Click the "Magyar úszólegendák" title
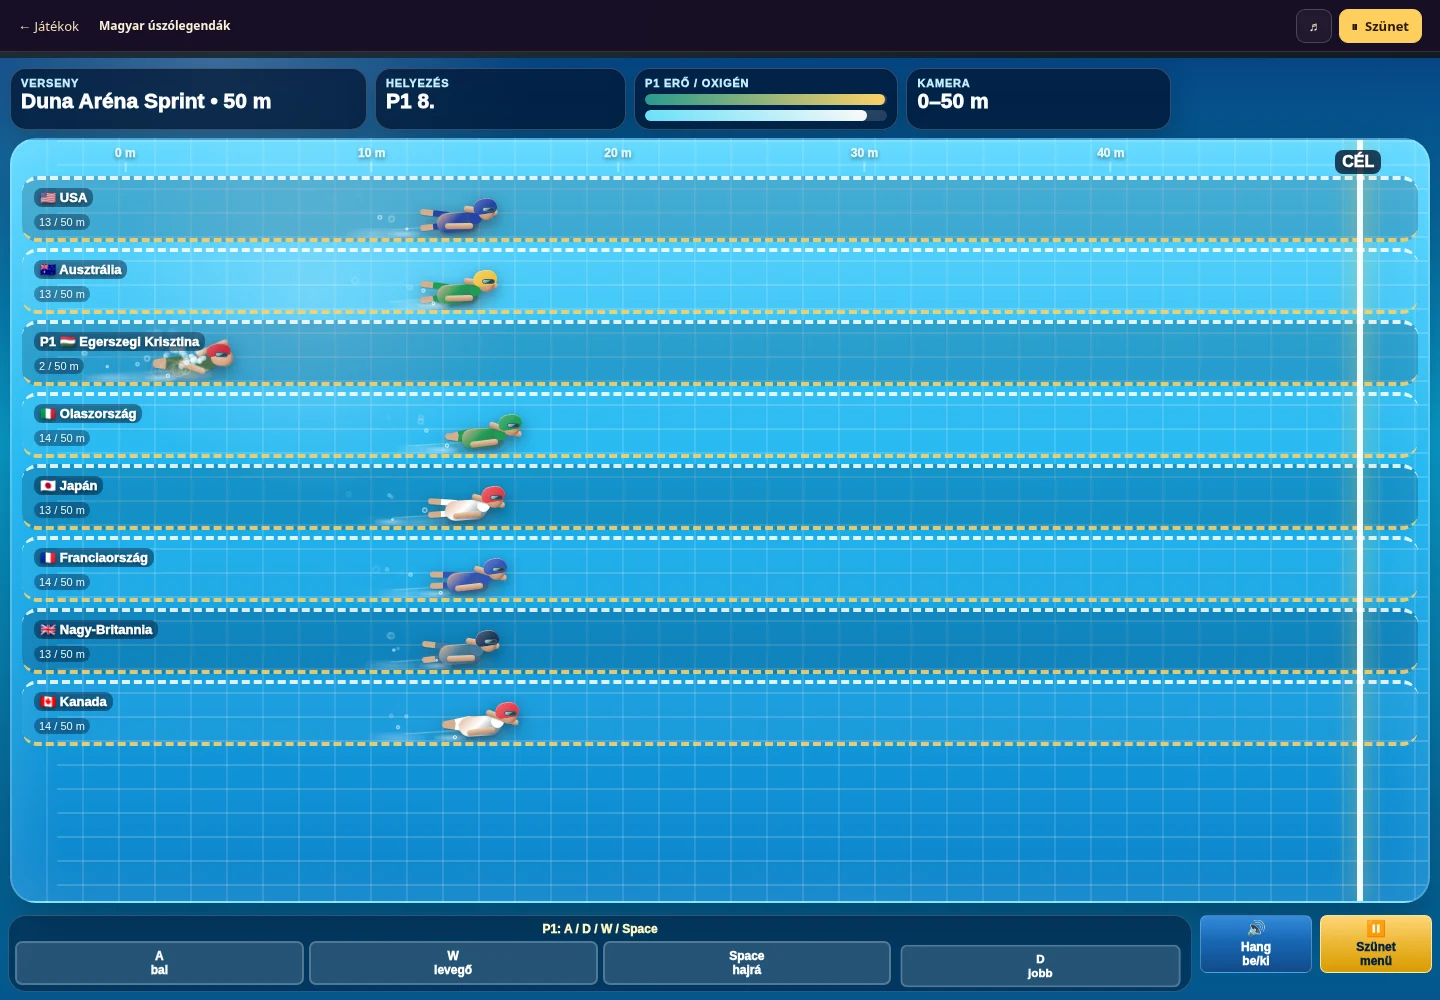 click(x=165, y=26)
